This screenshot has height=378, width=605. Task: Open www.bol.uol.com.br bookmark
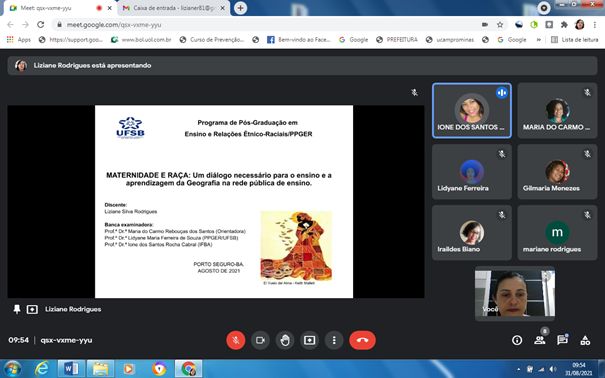click(141, 40)
